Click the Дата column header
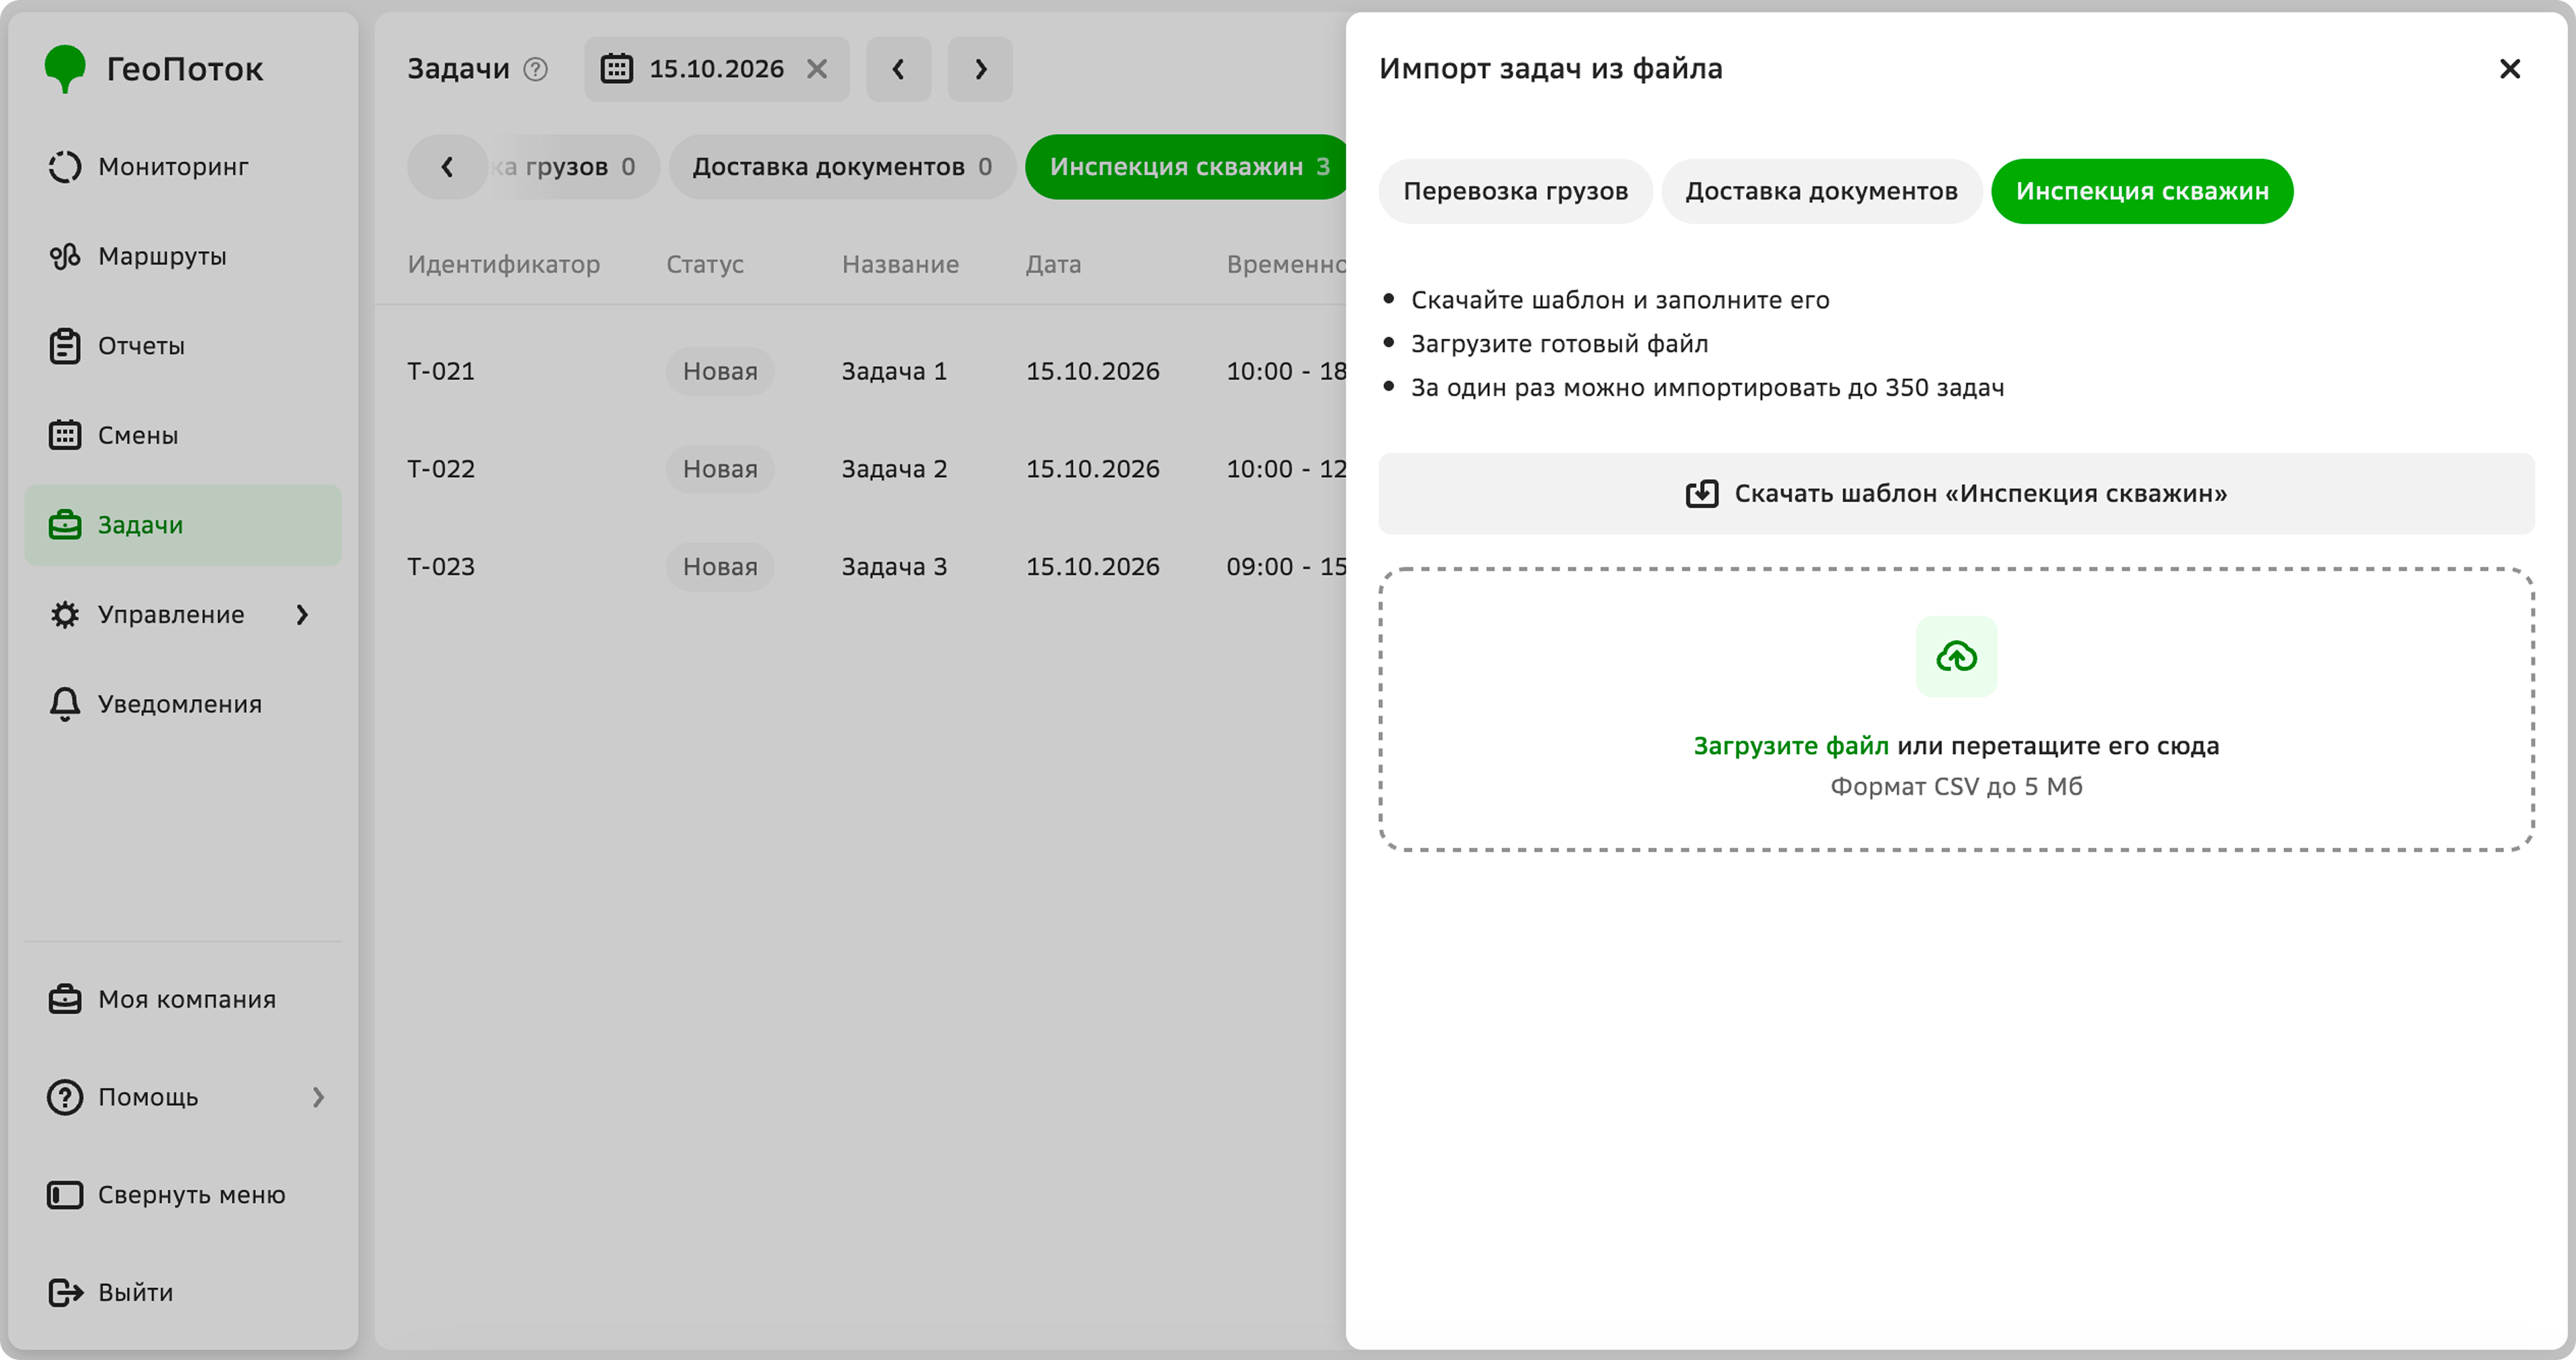2576x1360 pixels. [x=1053, y=264]
